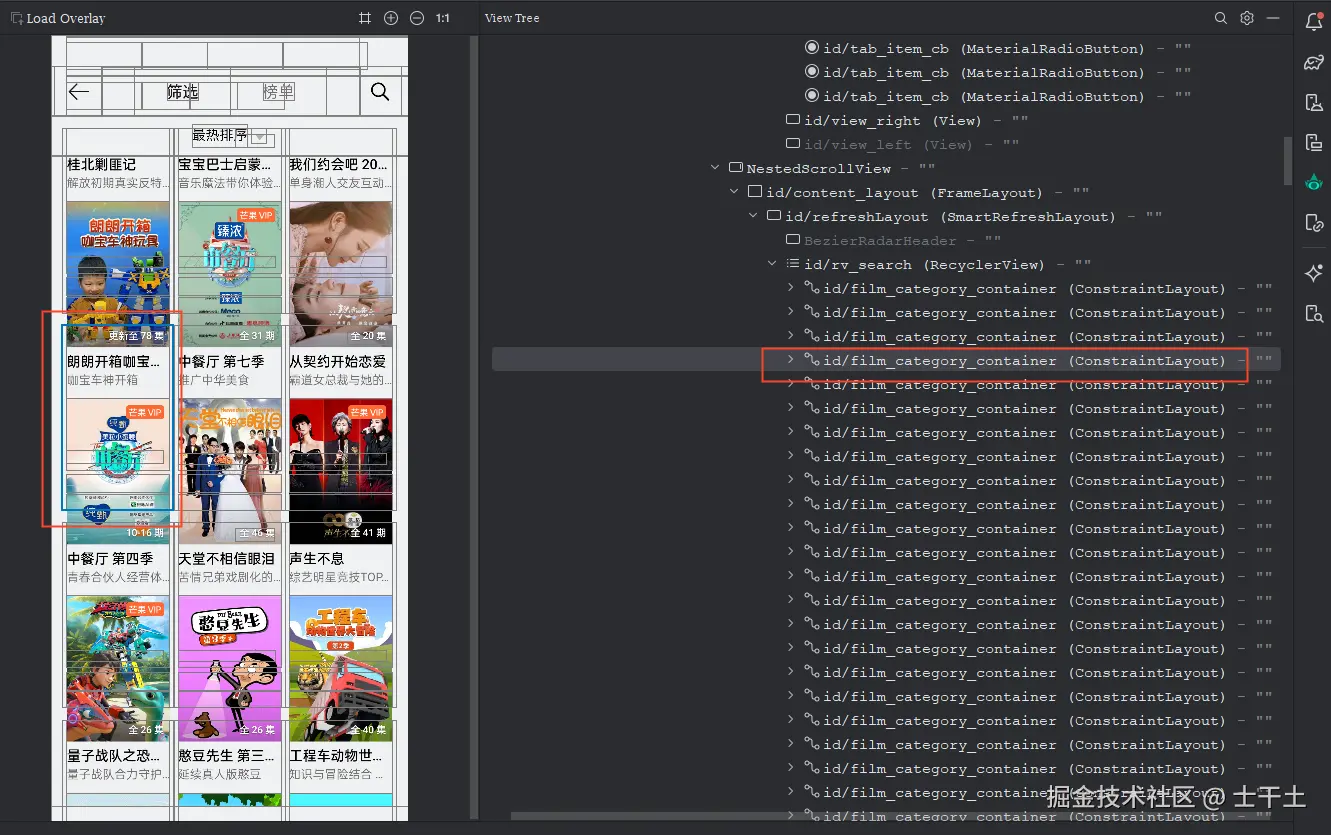This screenshot has height=835, width=1331.
Task: Click the 憨豆先生 第三… title text
Action: click(x=226, y=755)
